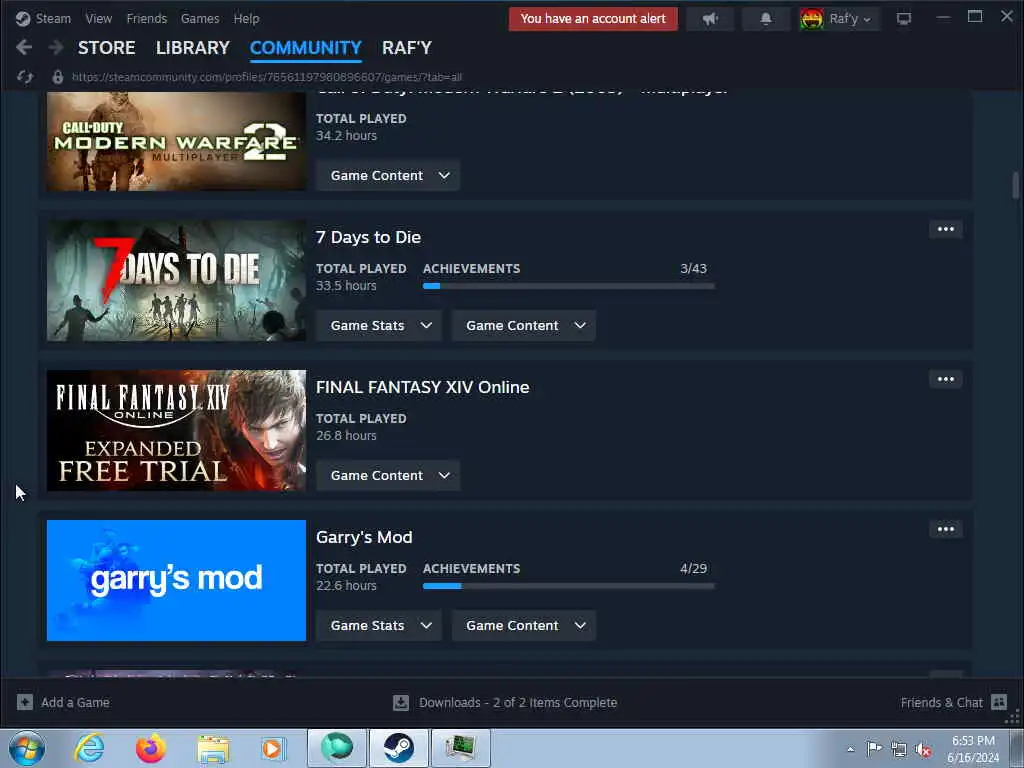
Task: Switch to the RAF'Y profile tab
Action: [x=407, y=48]
